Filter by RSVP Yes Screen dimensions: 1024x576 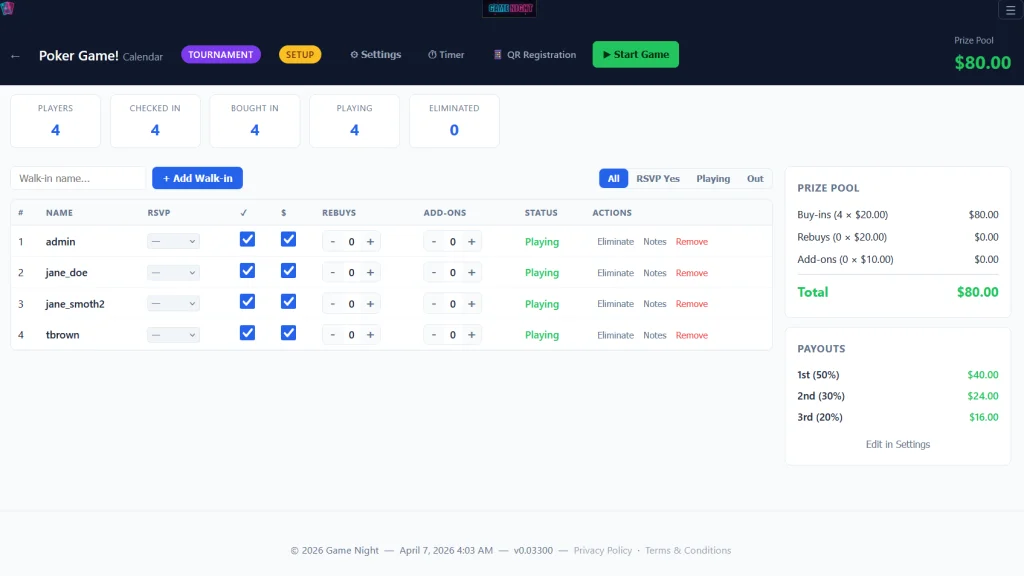(658, 178)
